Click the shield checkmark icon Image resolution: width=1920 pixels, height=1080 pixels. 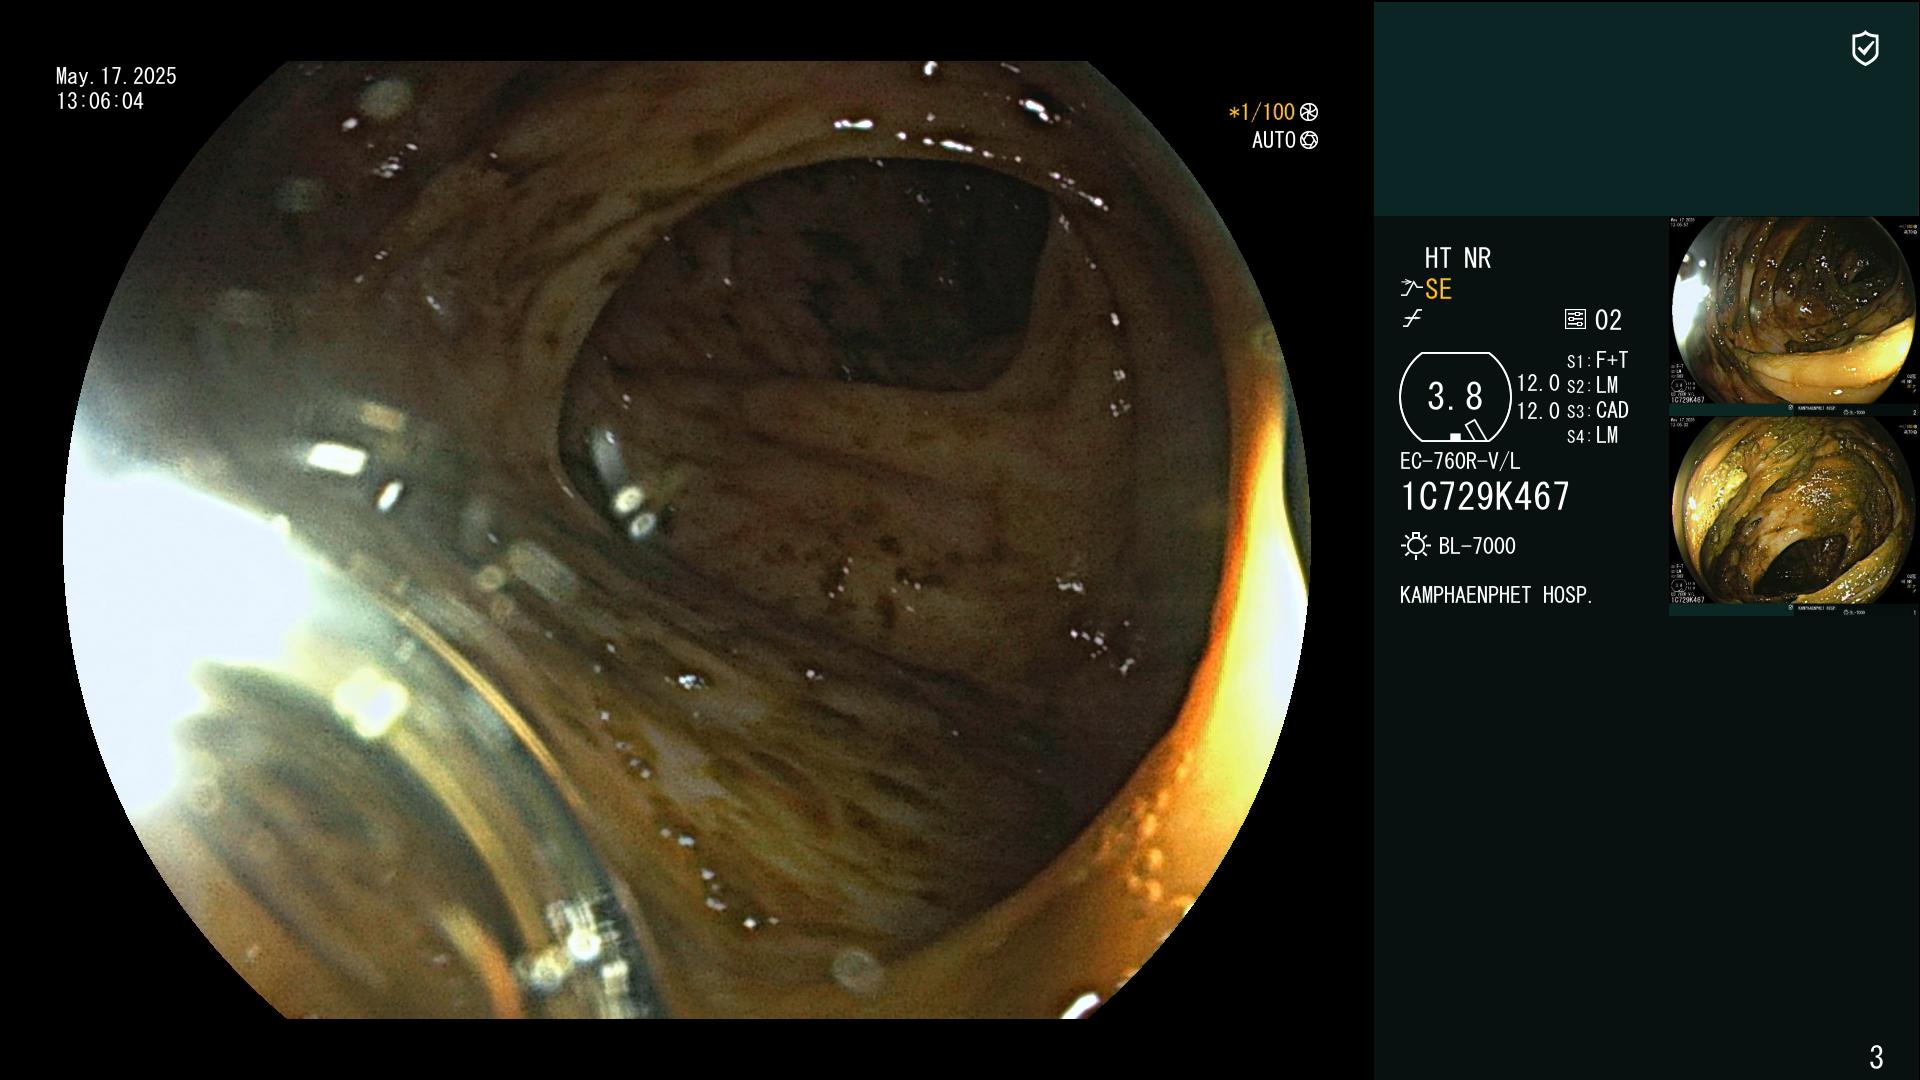(1865, 48)
